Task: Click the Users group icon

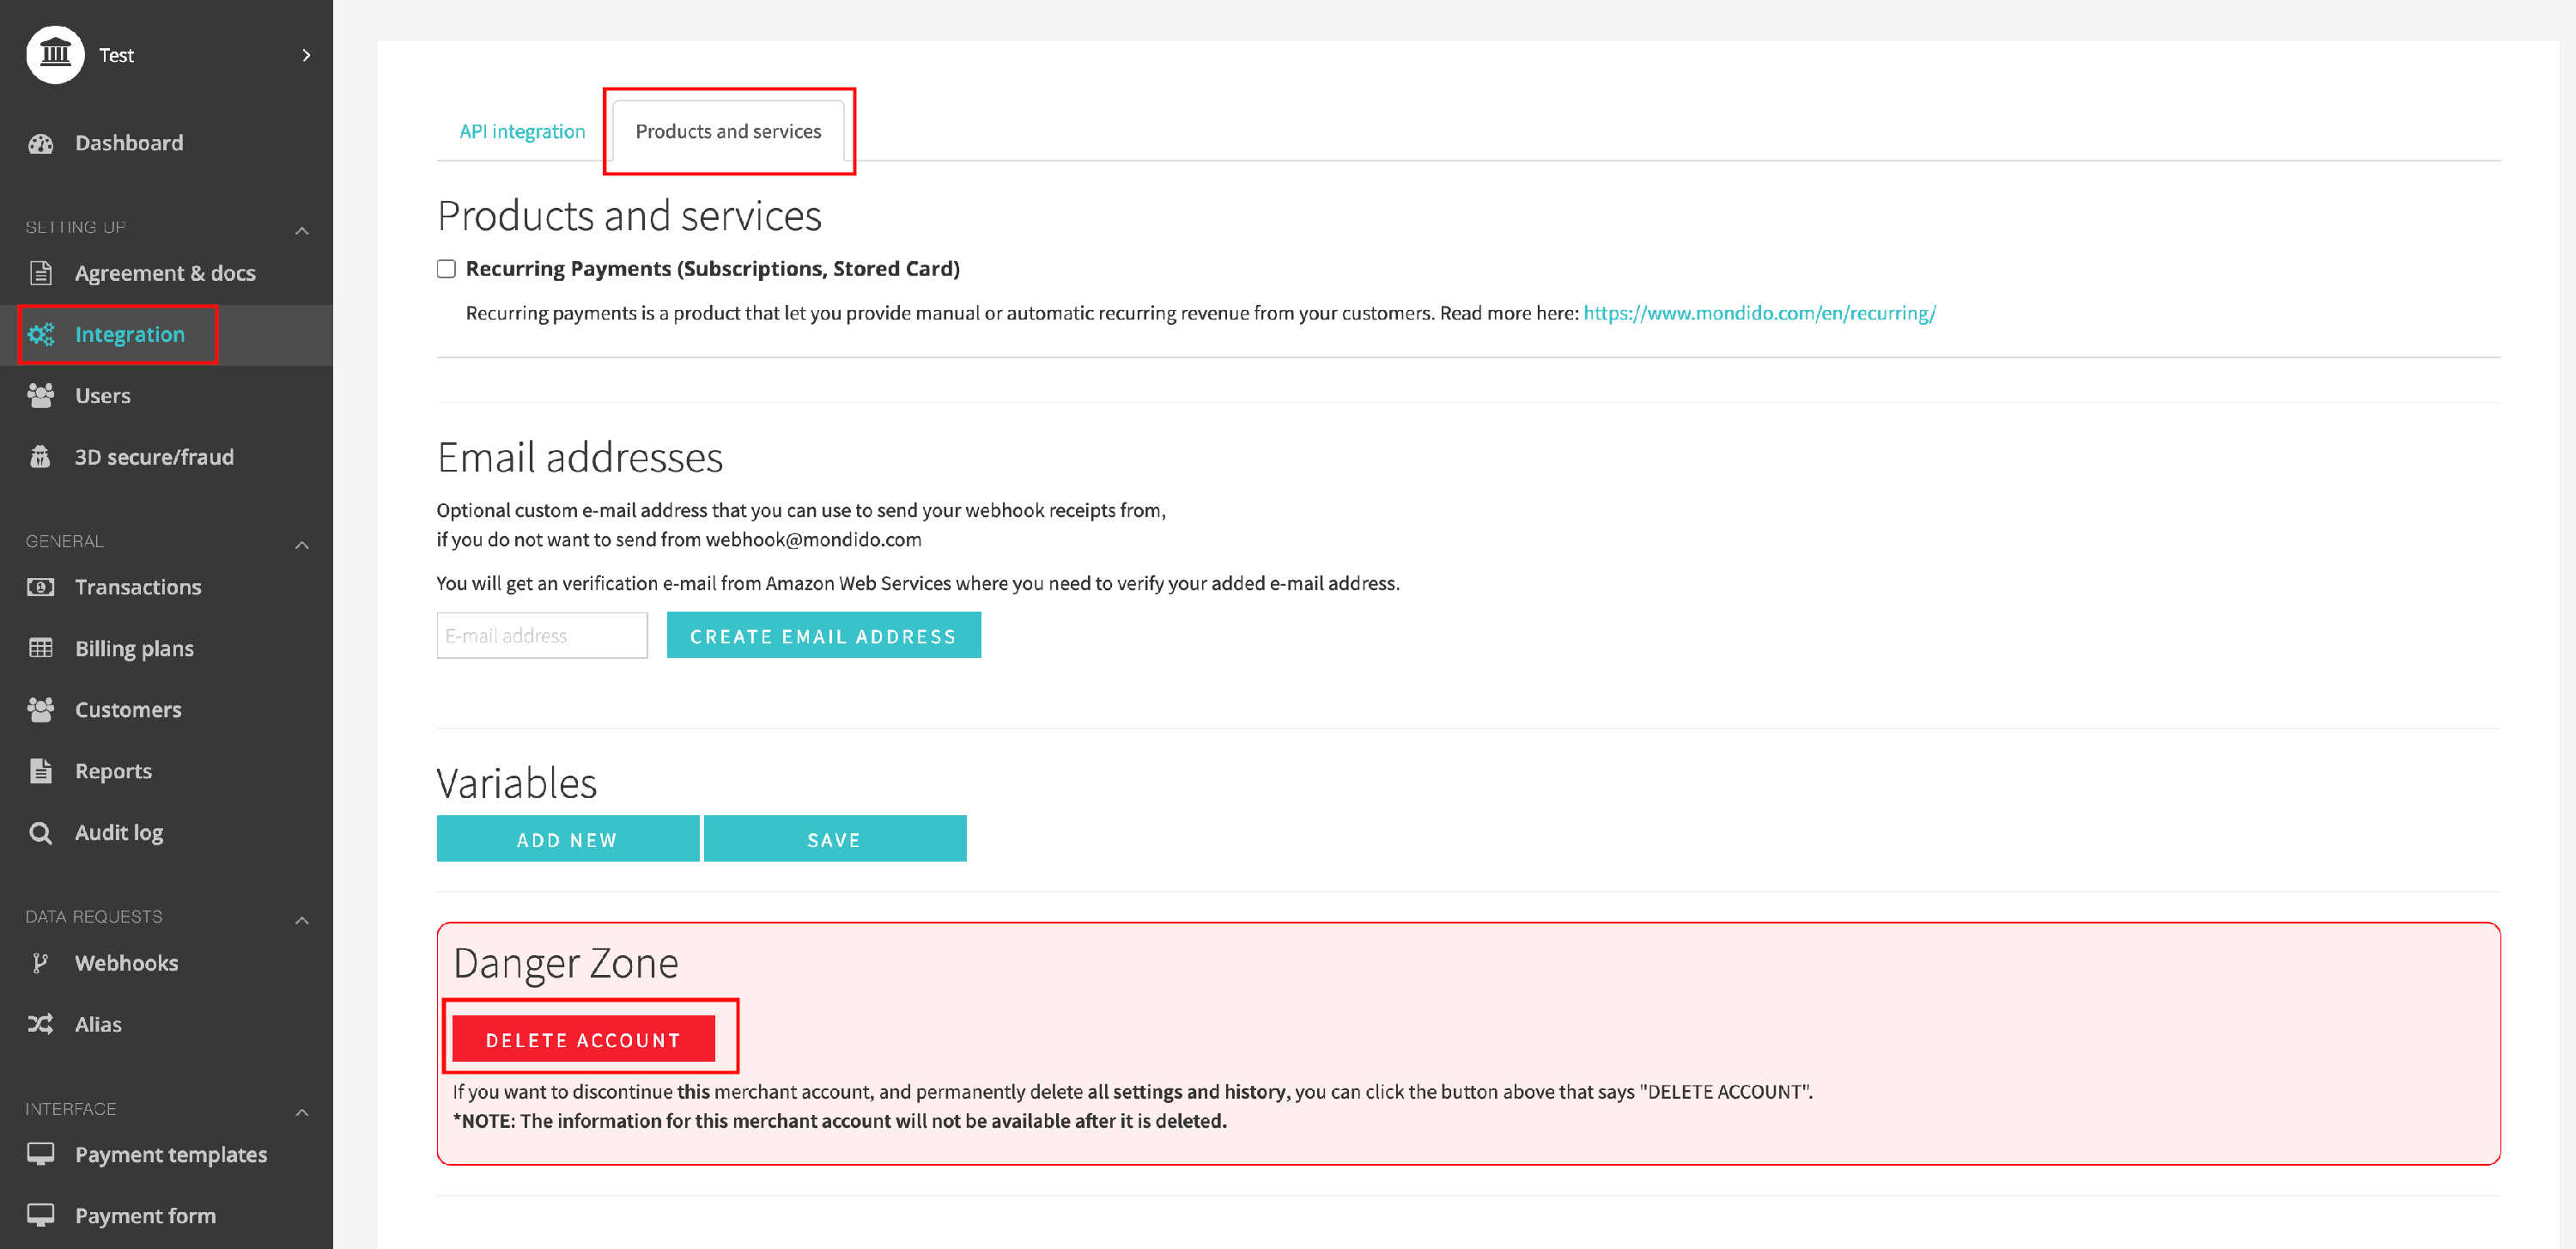Action: (41, 396)
